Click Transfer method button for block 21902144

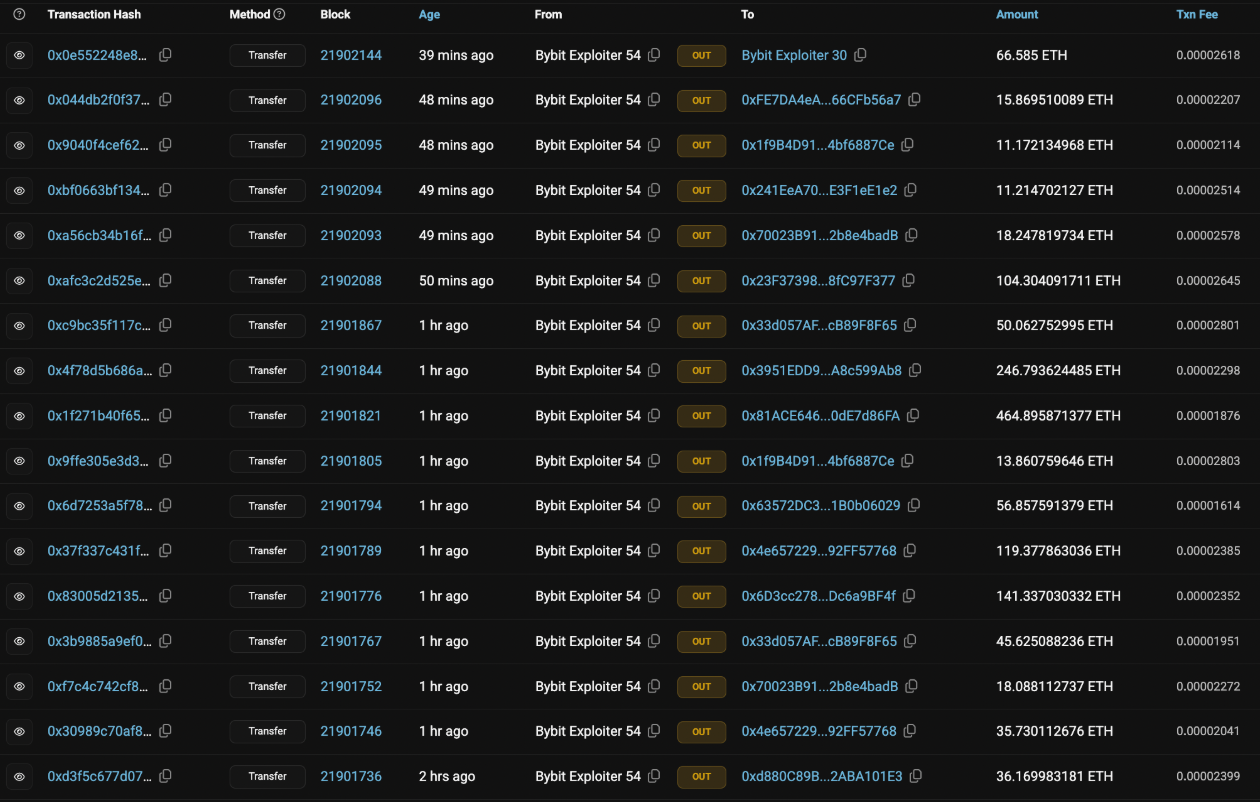click(x=267, y=55)
